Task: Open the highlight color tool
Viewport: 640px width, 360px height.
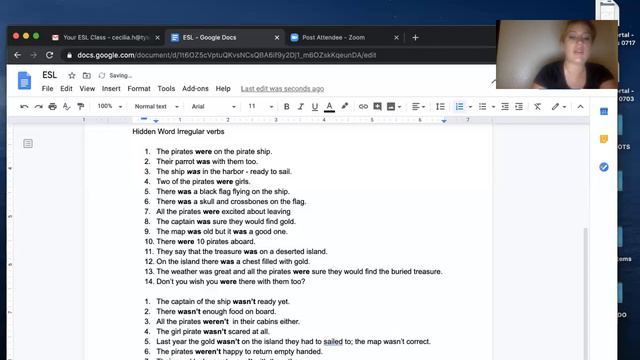Action: (x=344, y=106)
